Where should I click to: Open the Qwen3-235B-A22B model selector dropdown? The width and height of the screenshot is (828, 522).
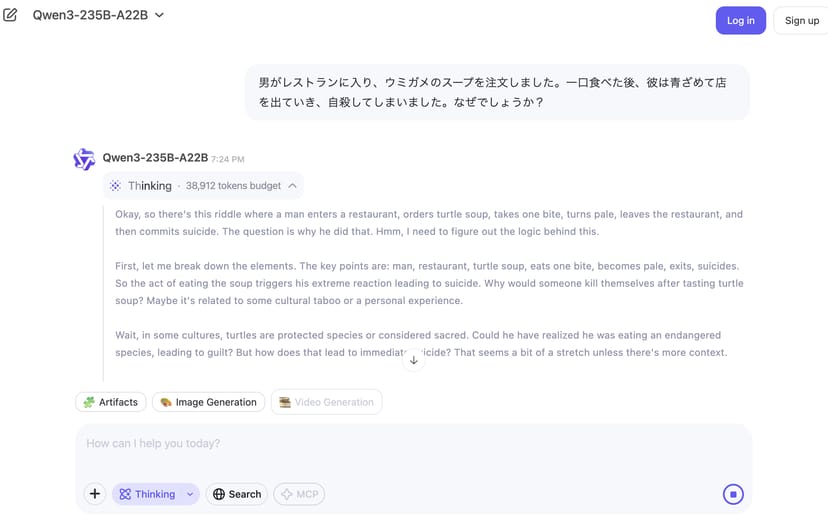(98, 15)
